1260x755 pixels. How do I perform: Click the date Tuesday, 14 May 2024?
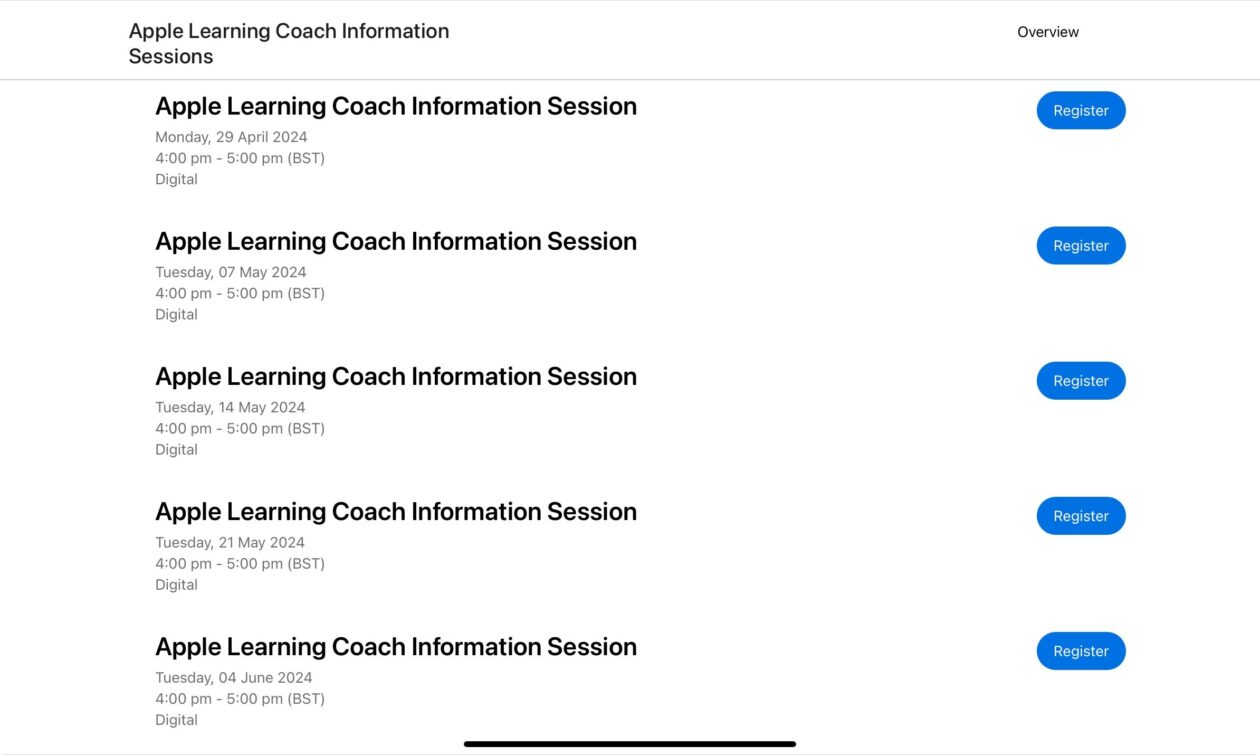click(x=230, y=406)
